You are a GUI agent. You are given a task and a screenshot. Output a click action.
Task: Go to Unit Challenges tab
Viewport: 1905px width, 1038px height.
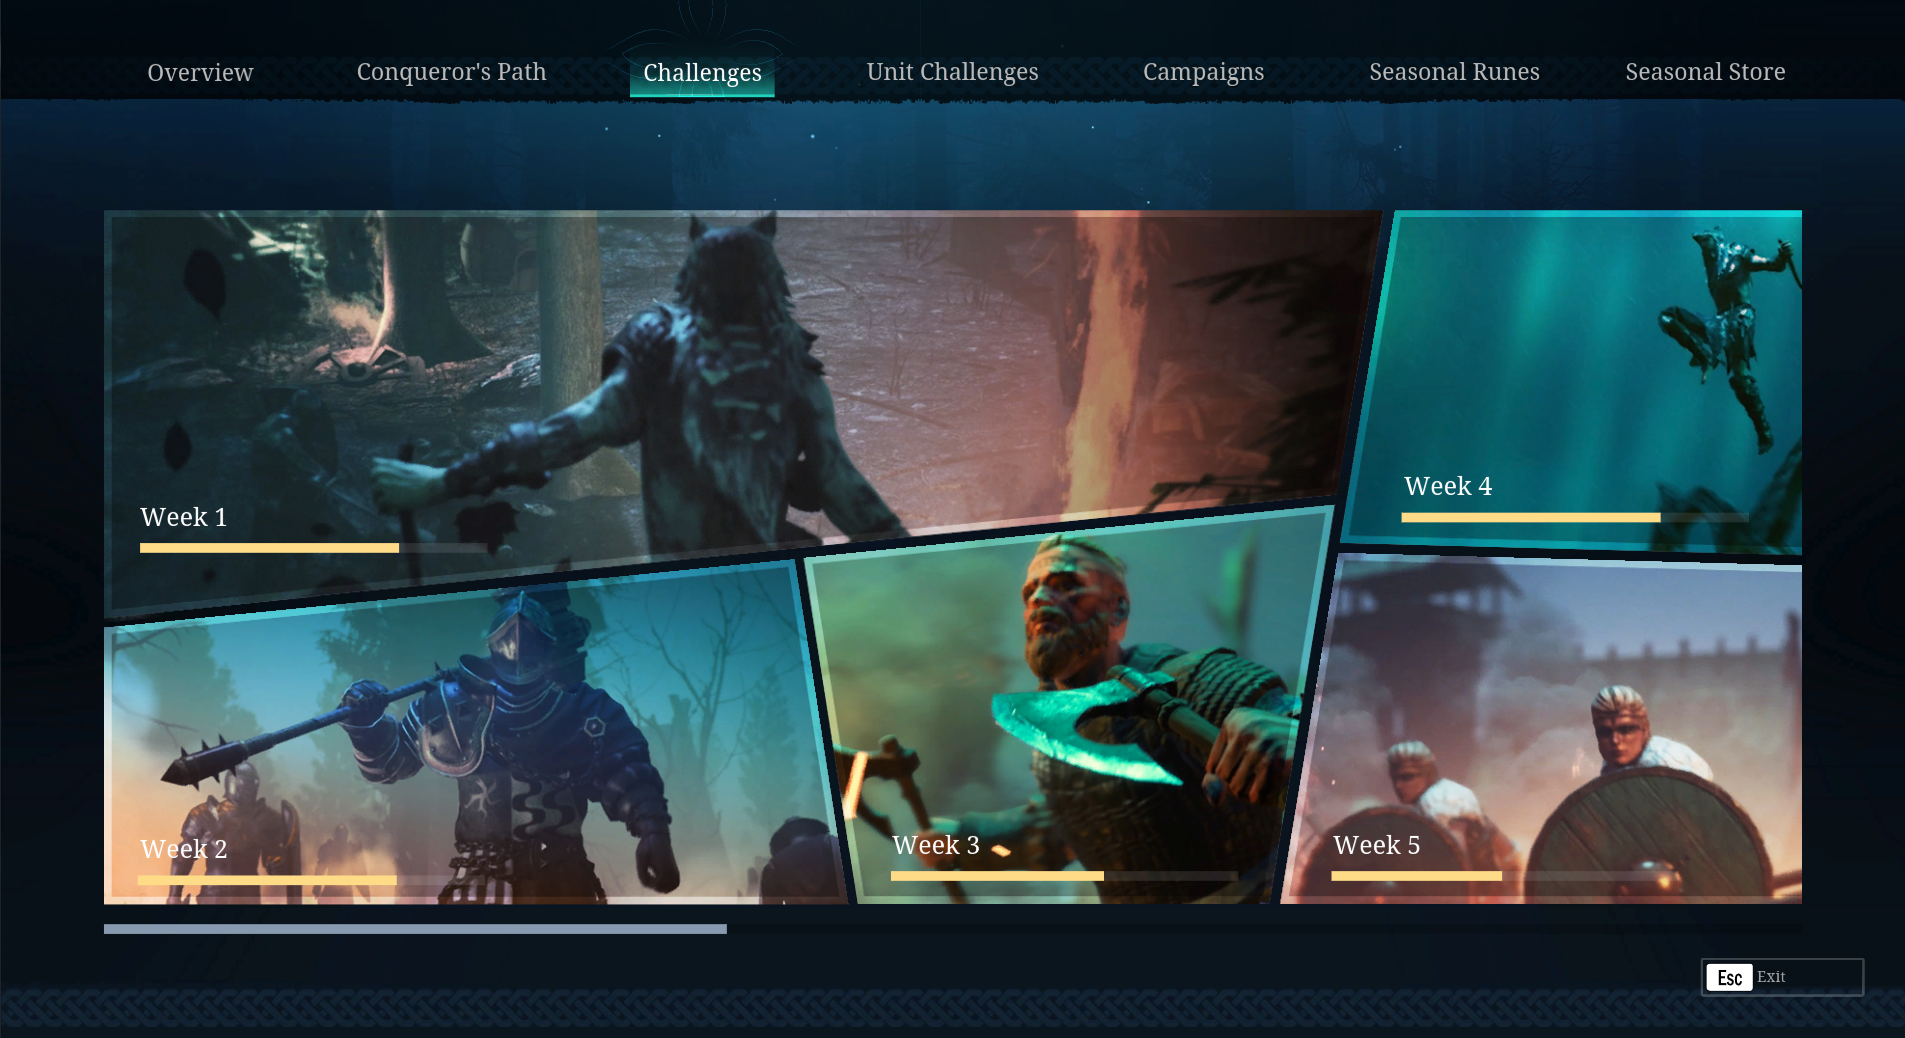pos(952,72)
